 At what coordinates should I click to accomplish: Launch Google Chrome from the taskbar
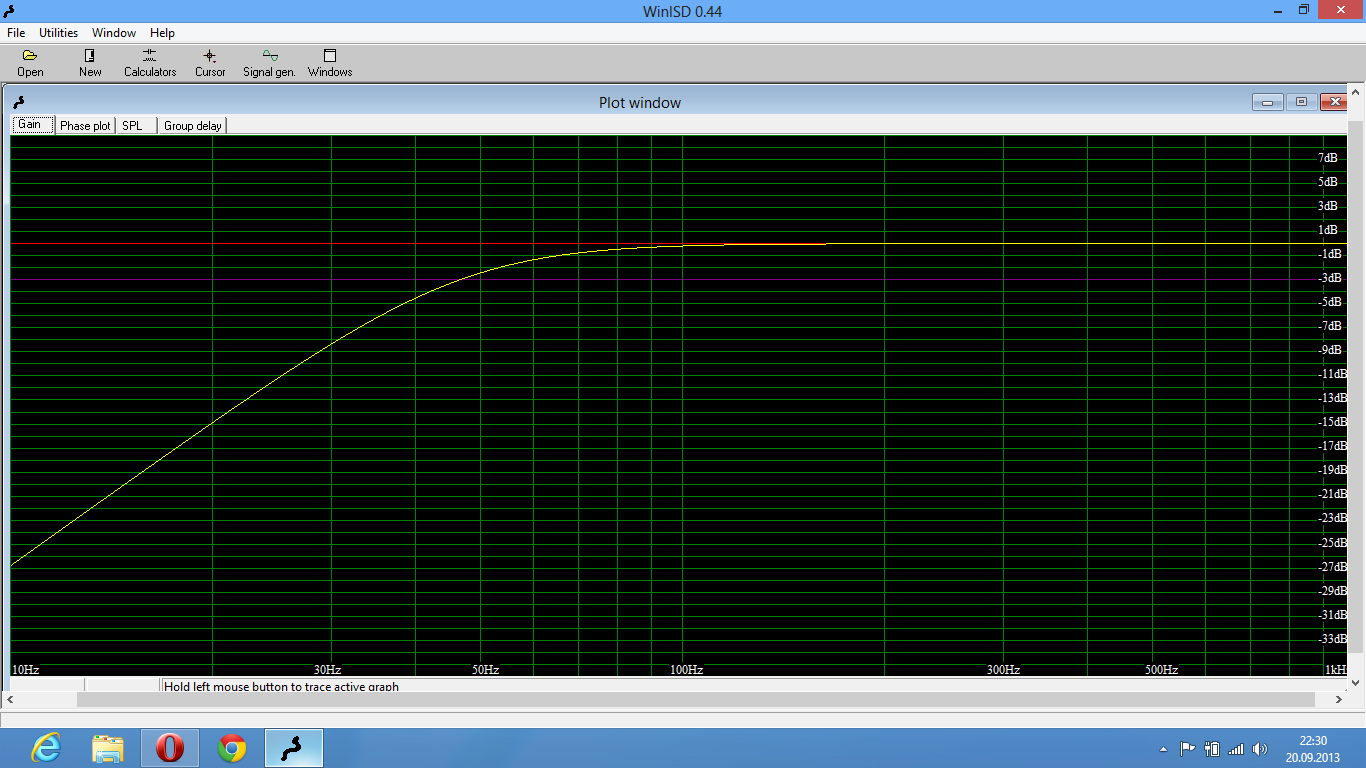pos(232,748)
